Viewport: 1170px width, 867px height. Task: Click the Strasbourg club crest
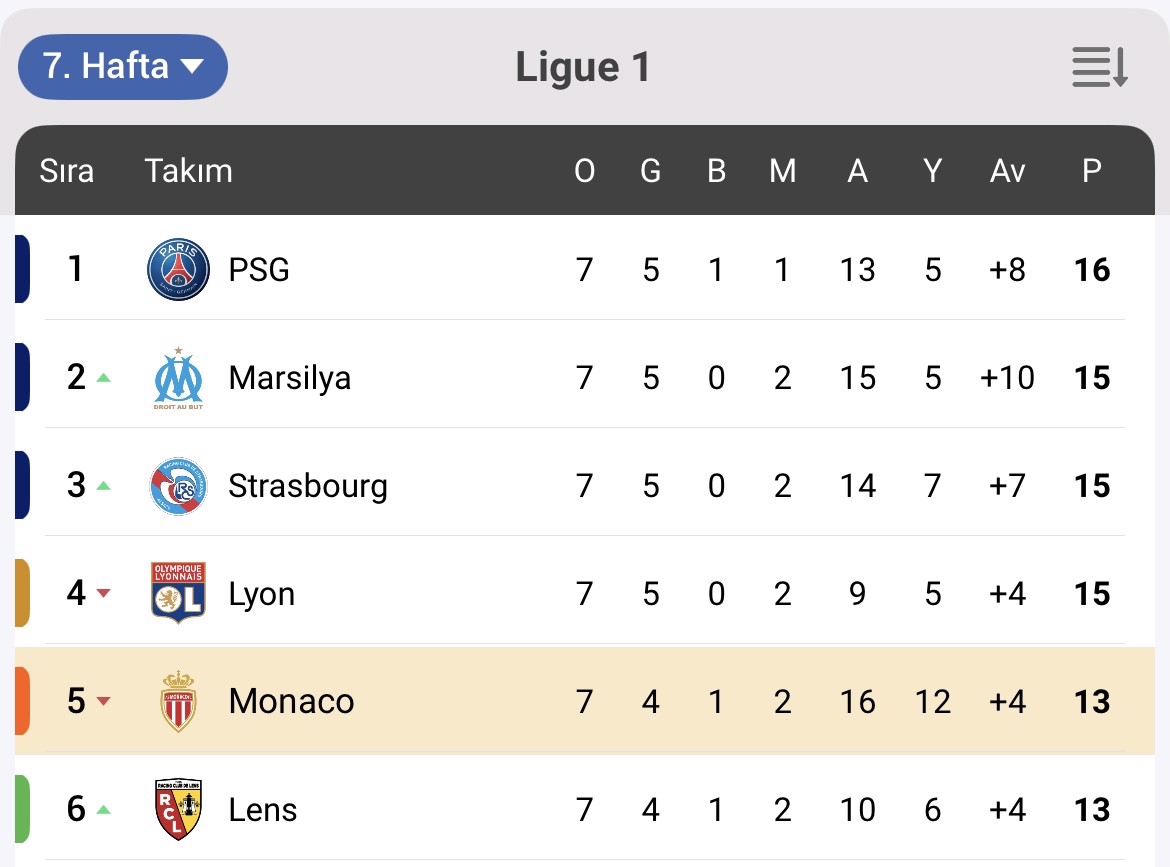pos(178,486)
